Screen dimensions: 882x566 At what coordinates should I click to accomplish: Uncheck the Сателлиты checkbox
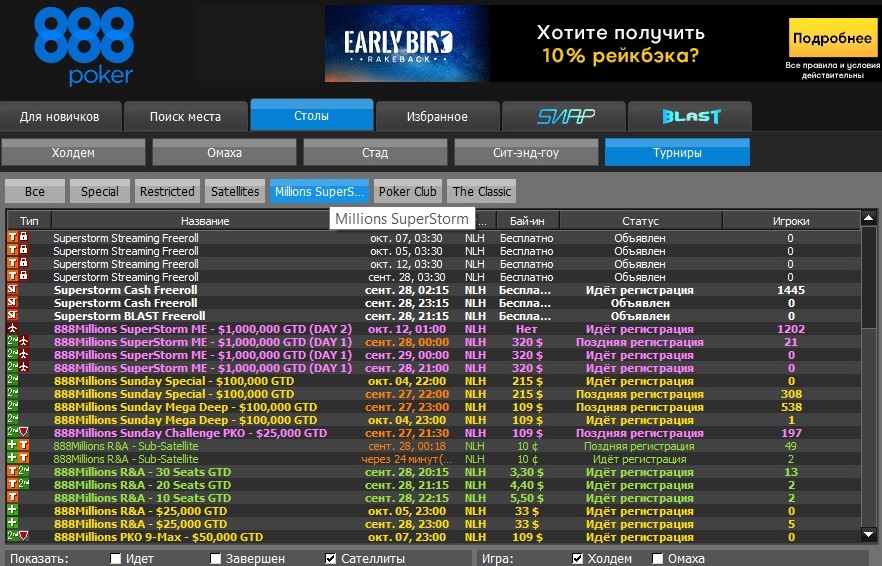tap(331, 559)
